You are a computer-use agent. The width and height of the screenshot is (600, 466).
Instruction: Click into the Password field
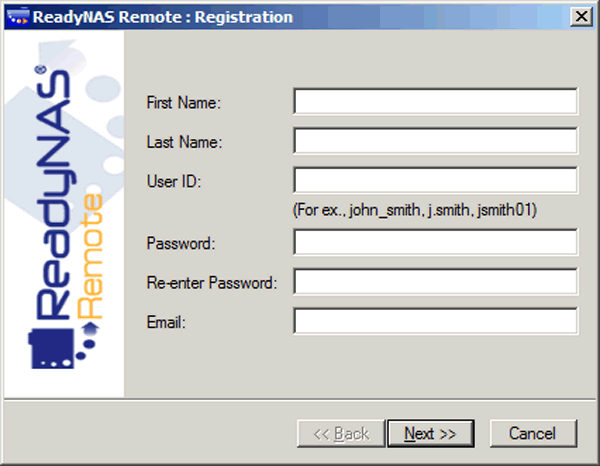[x=435, y=242]
